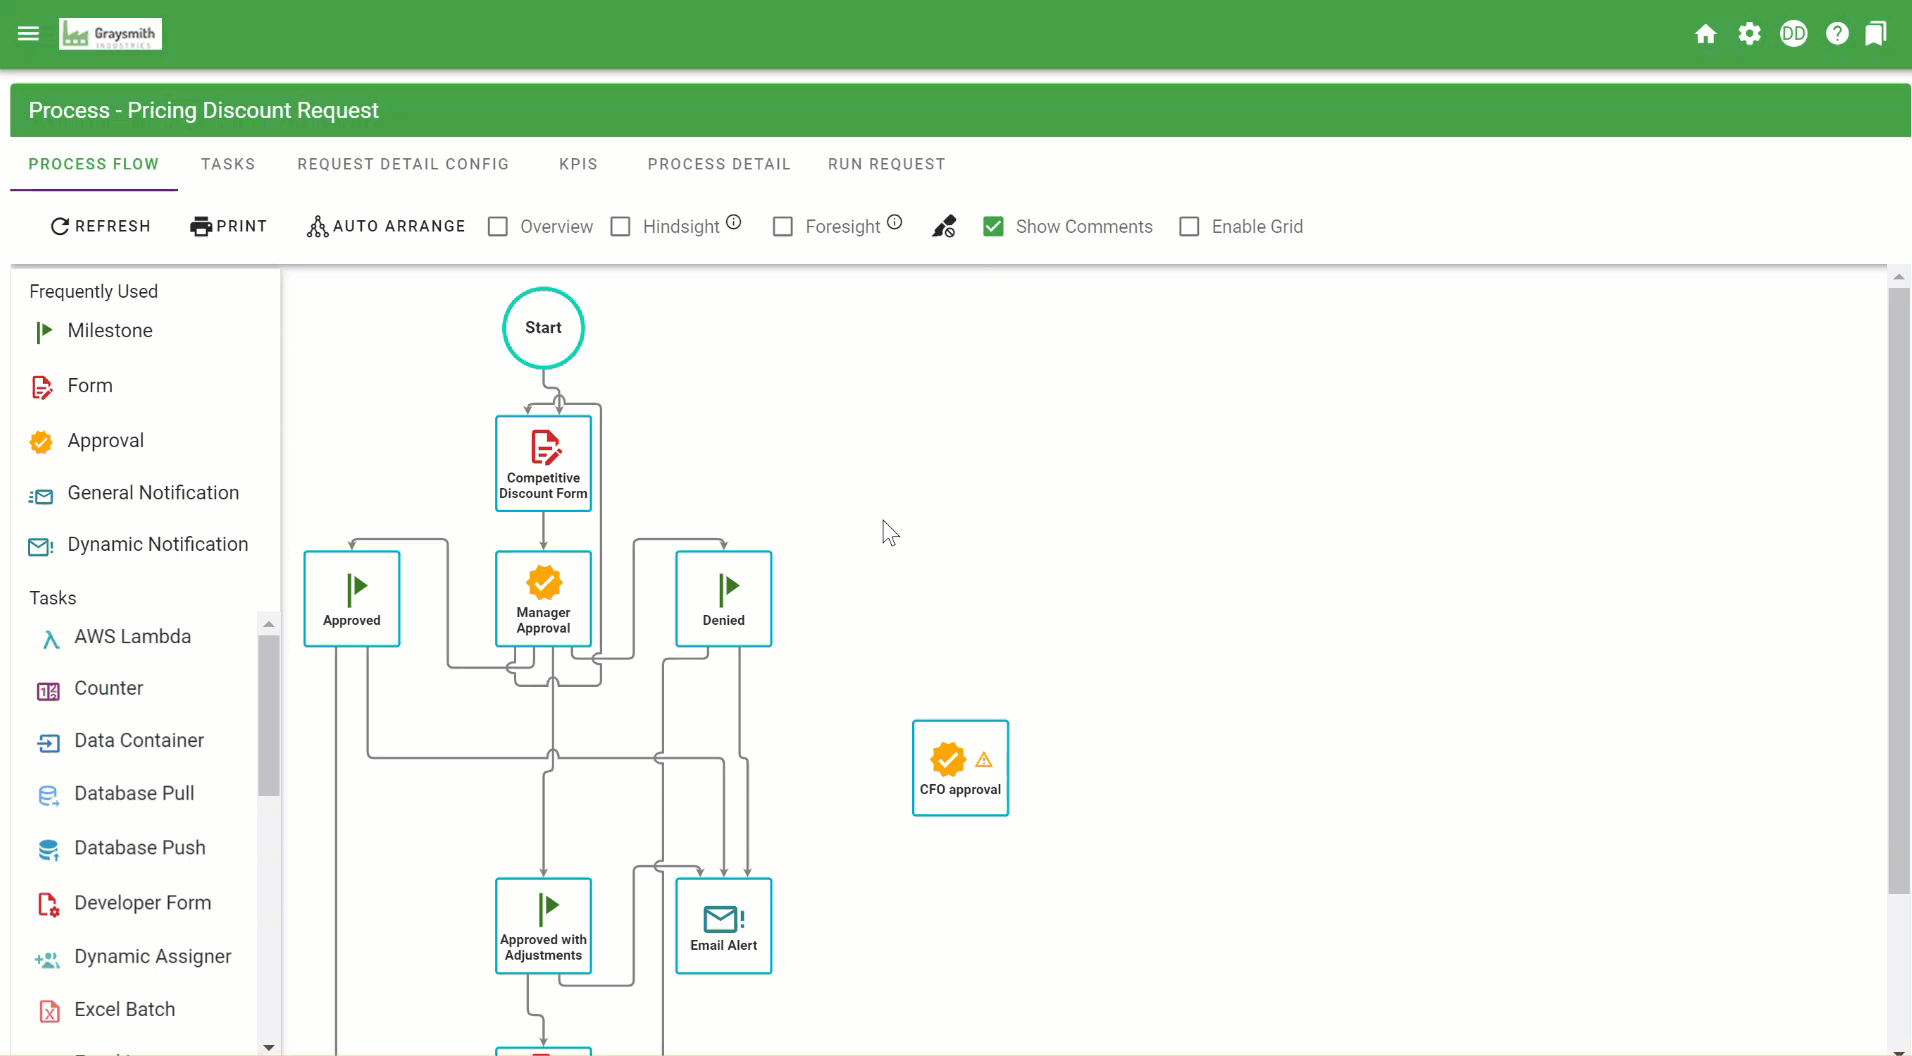Open the DD user profile menu
Screen dimensions: 1912x1056
(1793, 34)
